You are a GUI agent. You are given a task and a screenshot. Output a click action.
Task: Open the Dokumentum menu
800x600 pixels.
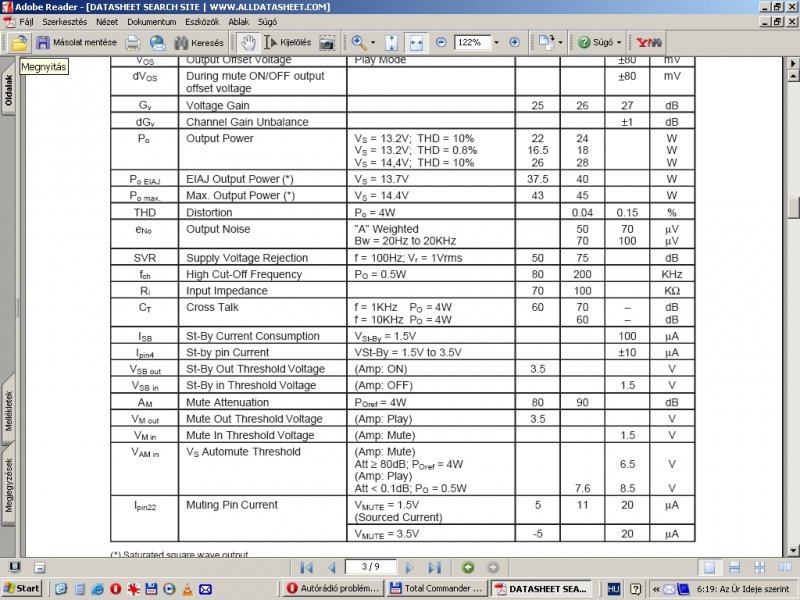coord(152,22)
